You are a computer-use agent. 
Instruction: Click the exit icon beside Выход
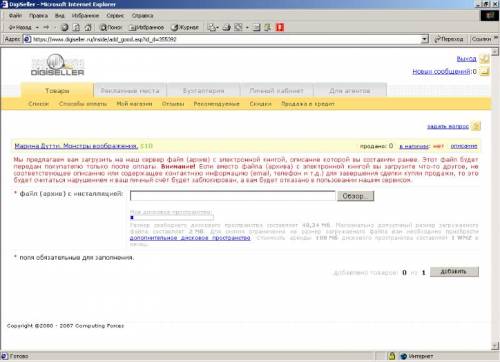point(484,59)
